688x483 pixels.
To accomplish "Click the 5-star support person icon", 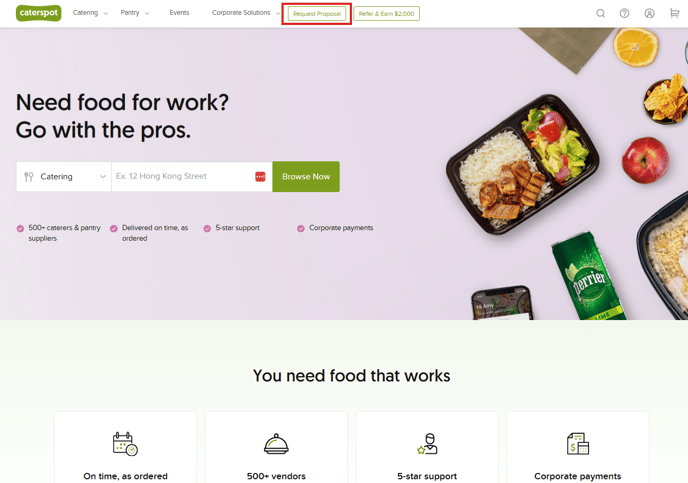I will click(427, 444).
